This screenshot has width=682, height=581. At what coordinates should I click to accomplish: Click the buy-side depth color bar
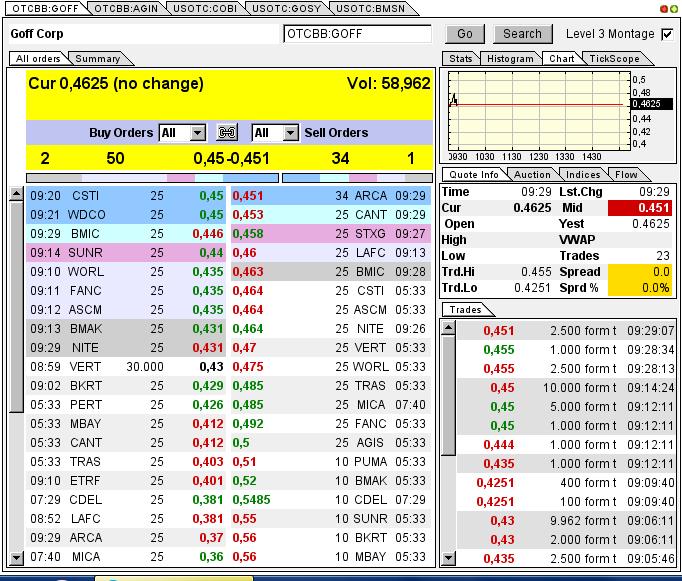pos(152,178)
